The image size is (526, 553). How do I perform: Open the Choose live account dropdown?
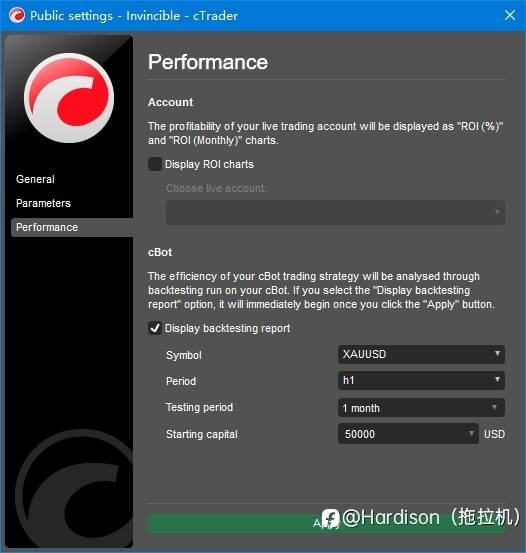pyautogui.click(x=335, y=212)
